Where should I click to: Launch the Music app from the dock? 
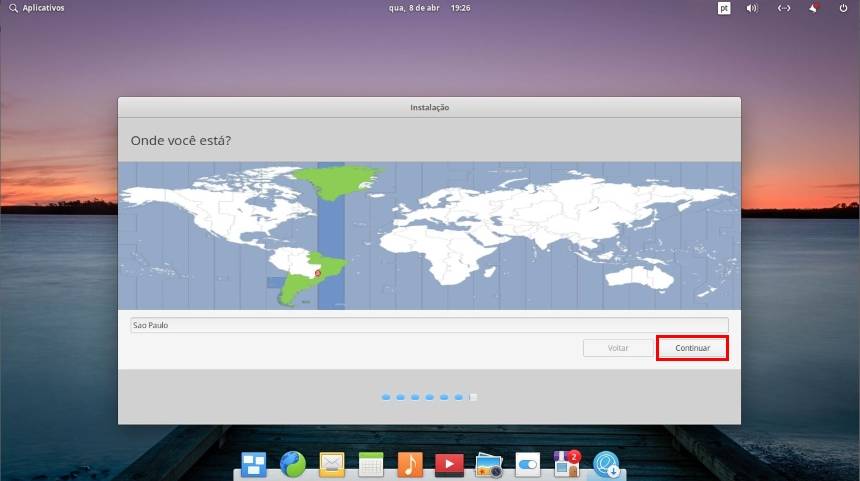coord(410,463)
